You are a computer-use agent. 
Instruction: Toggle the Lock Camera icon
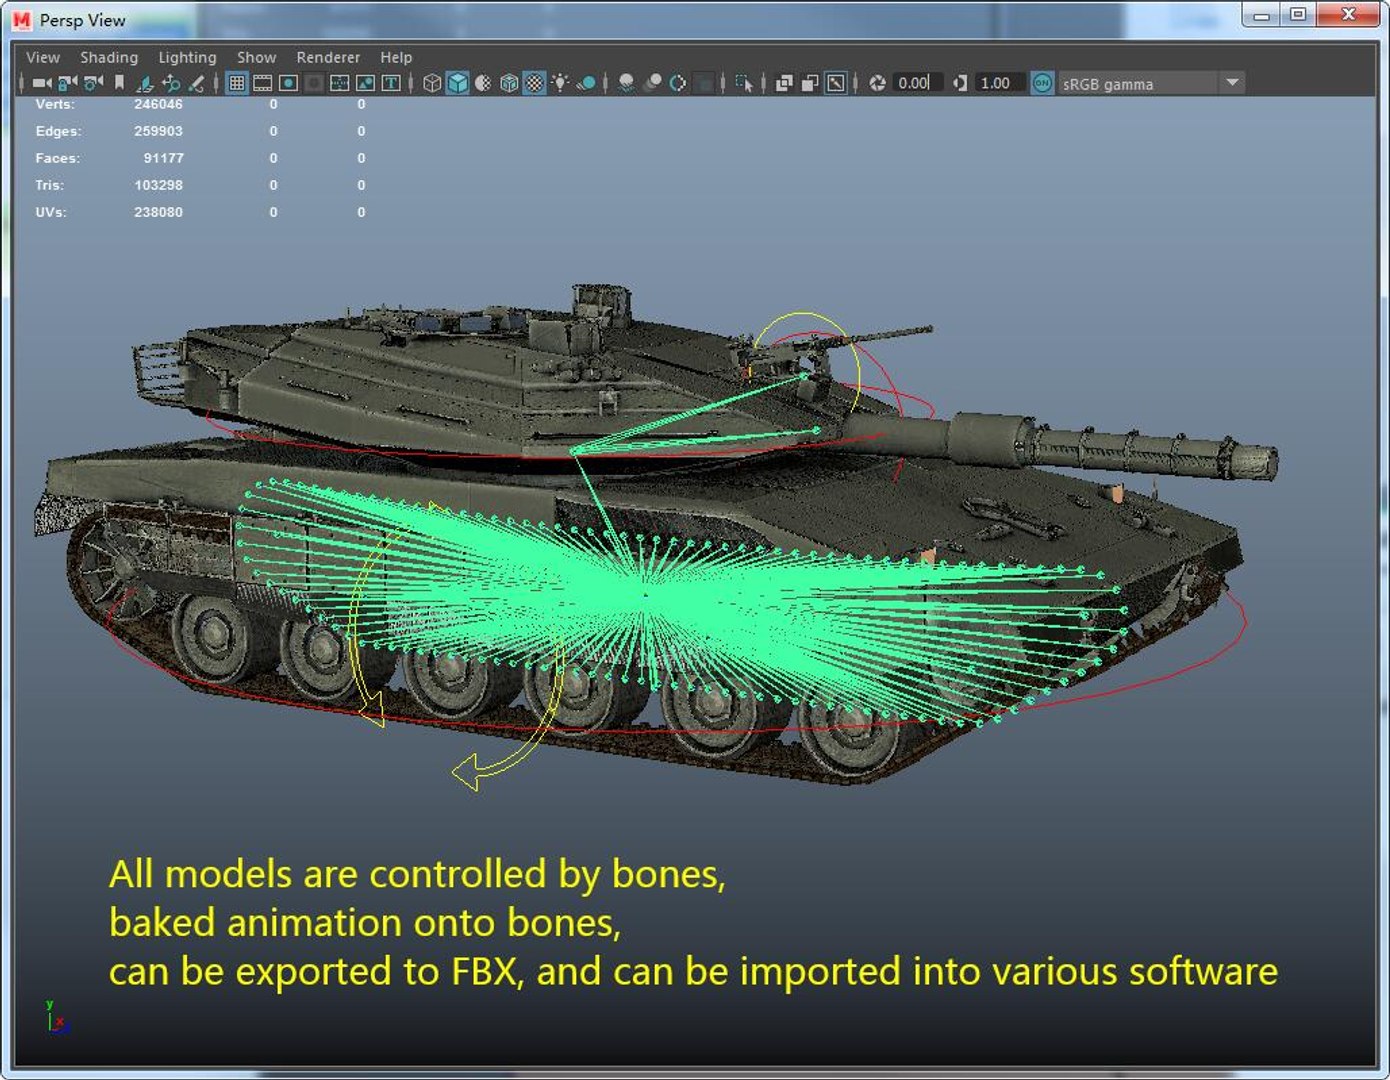[67, 83]
